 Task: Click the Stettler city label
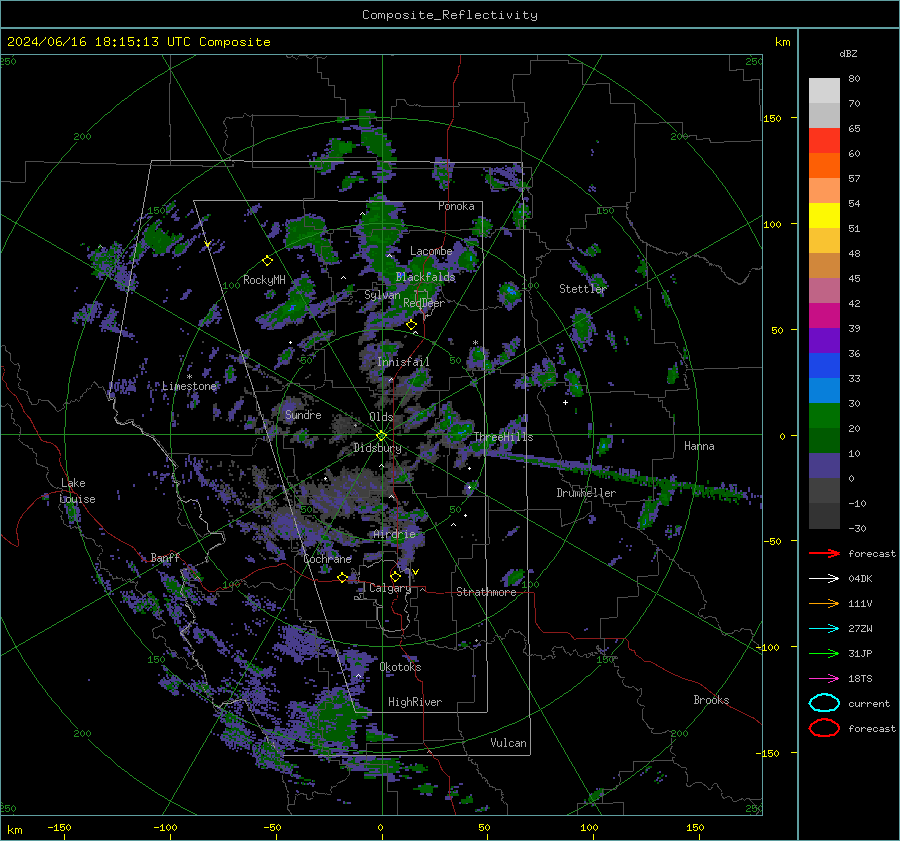[583, 289]
